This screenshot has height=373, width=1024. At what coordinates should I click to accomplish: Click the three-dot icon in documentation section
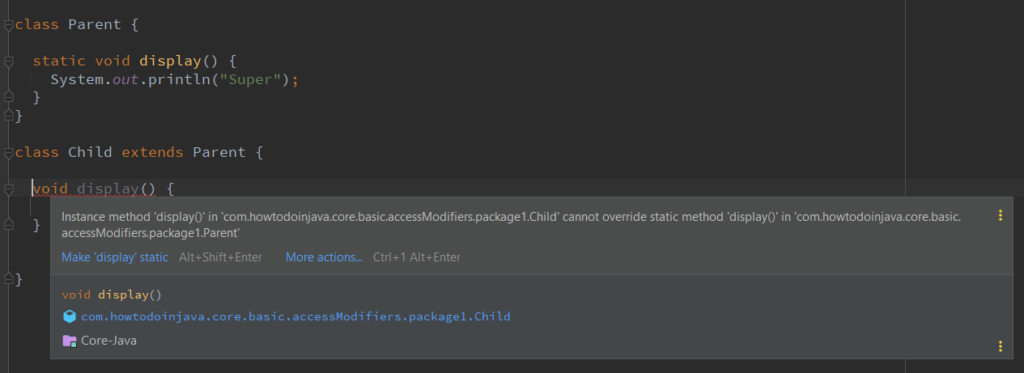1000,346
